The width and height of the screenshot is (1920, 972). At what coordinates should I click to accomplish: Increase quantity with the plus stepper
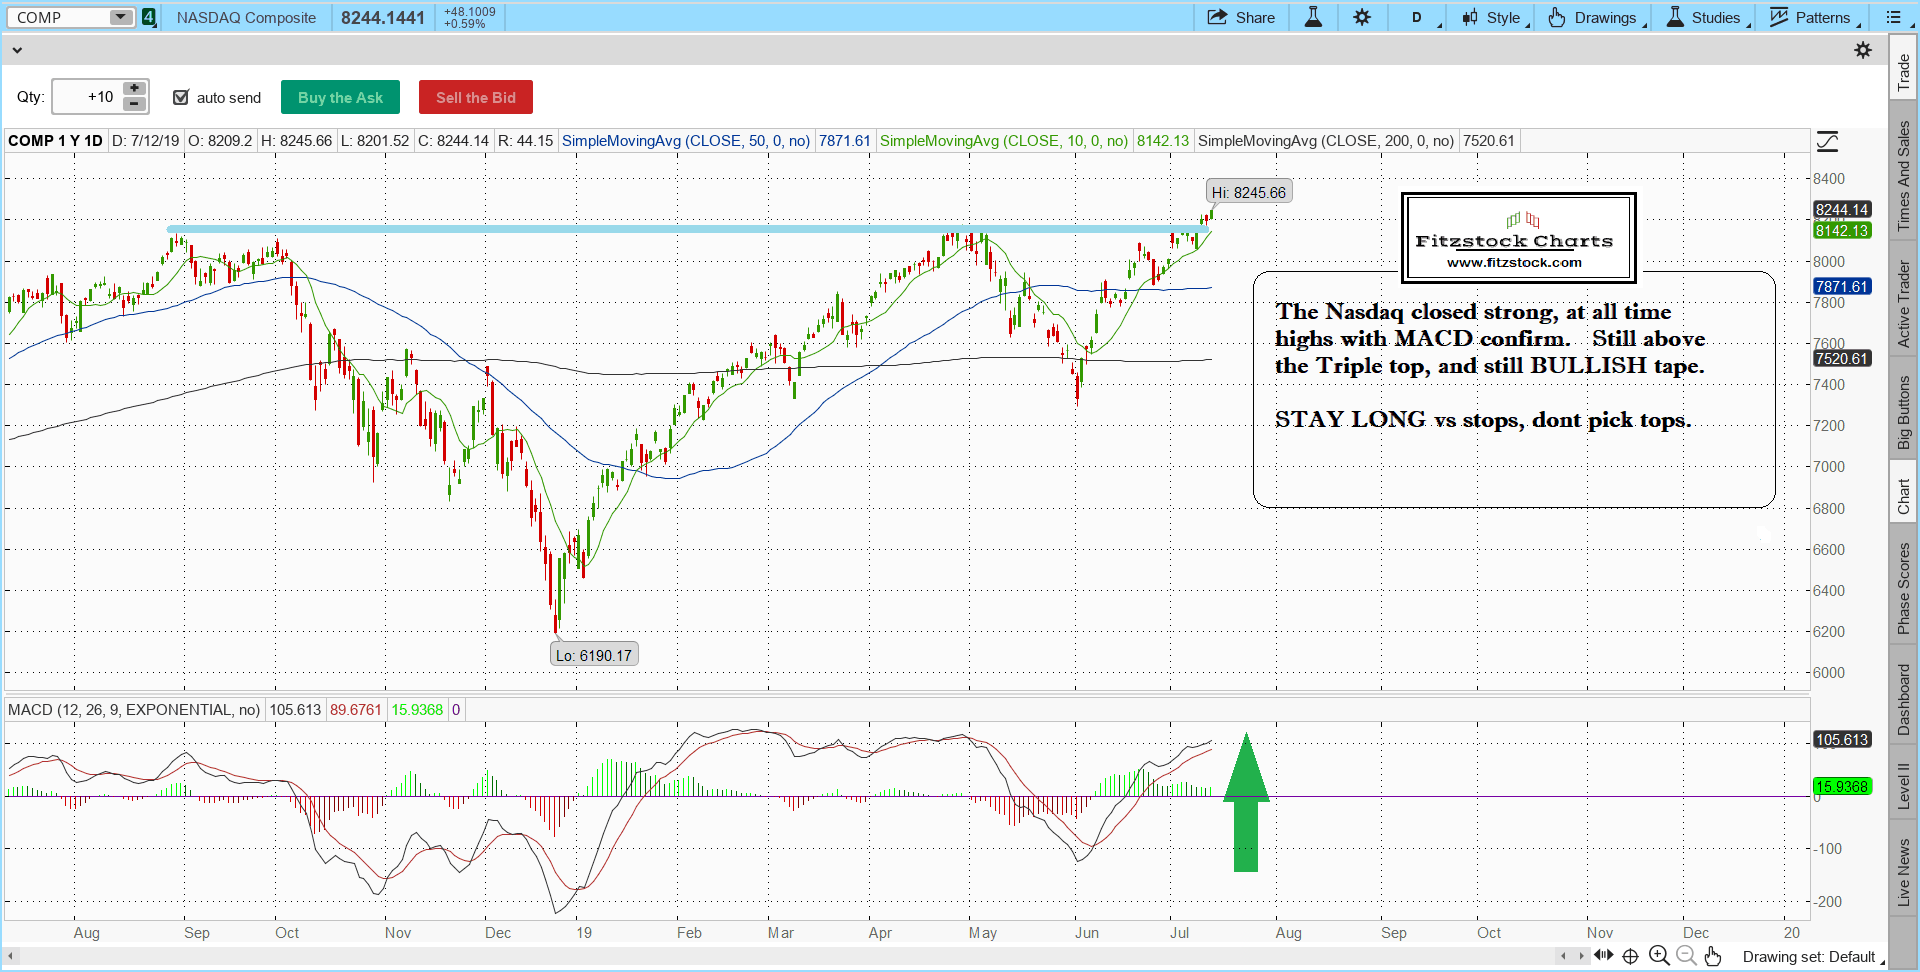pyautogui.click(x=134, y=89)
